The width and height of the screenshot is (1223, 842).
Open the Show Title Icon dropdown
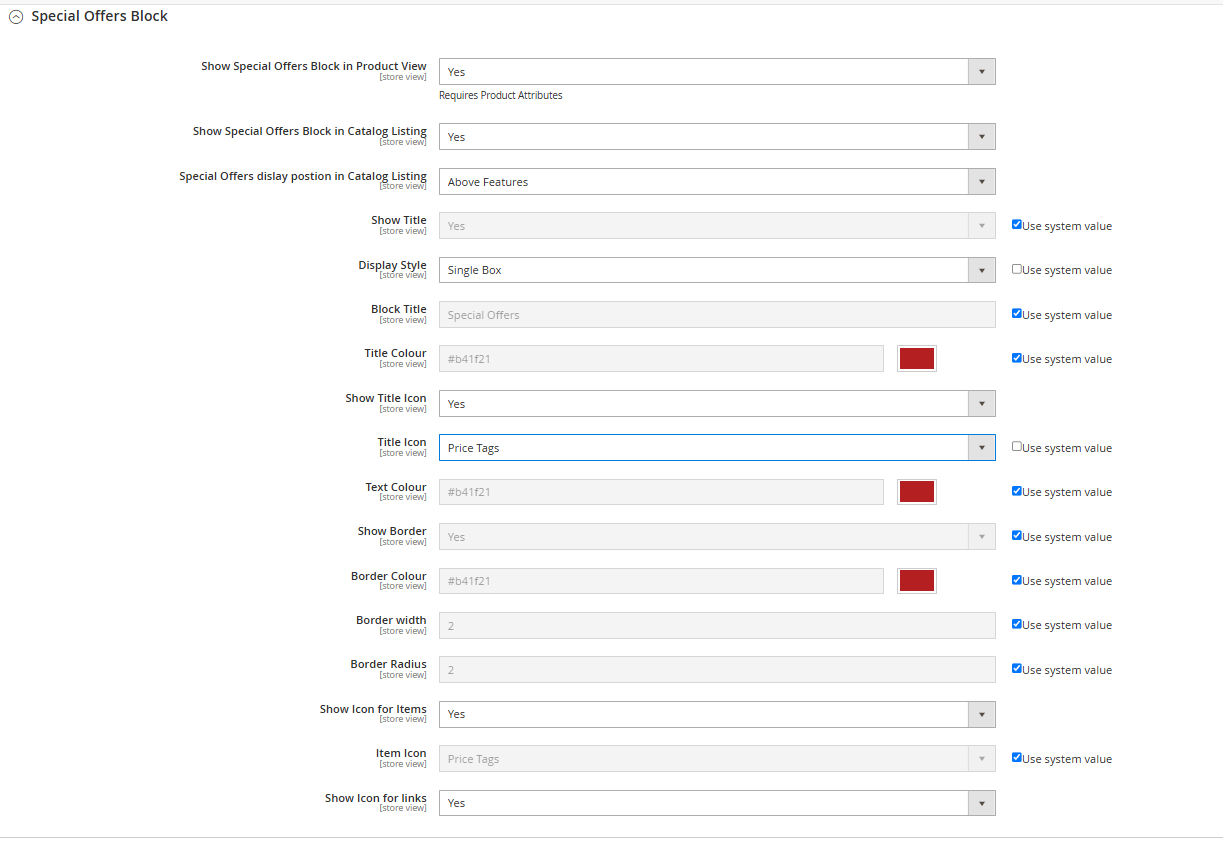click(716, 404)
